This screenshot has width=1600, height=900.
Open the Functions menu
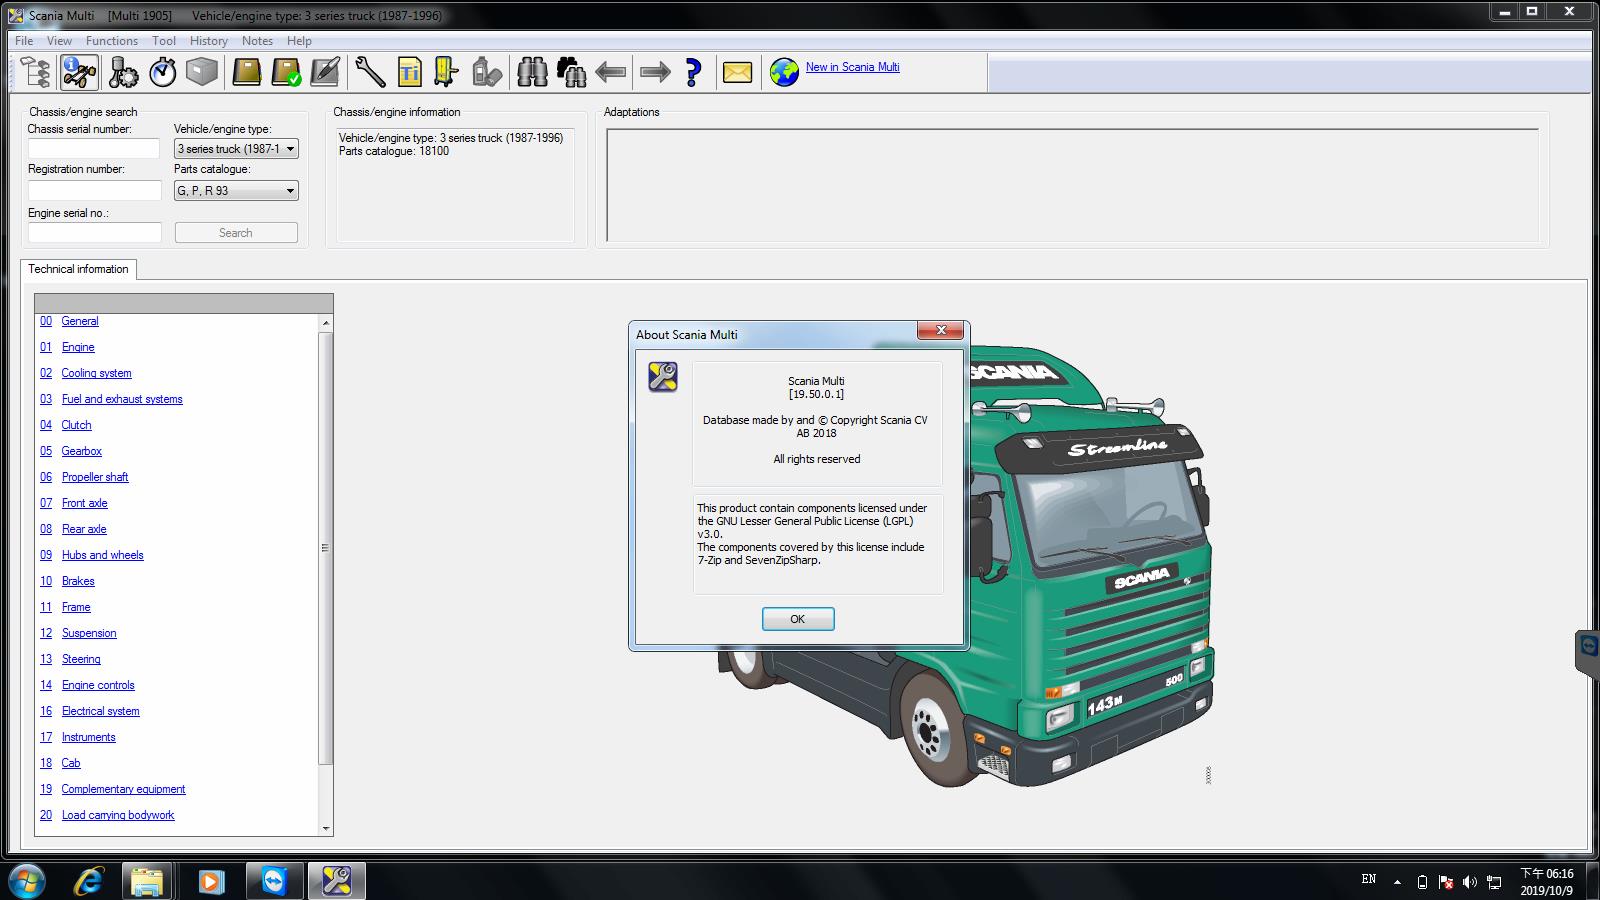point(112,41)
